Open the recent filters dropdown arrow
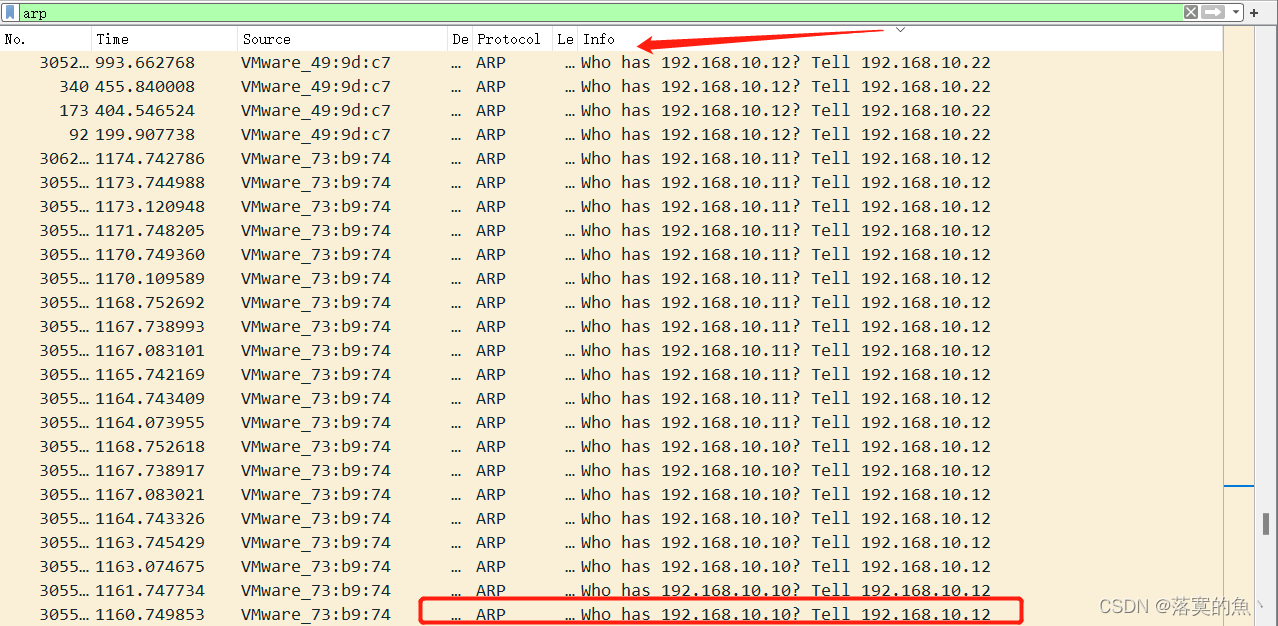Screen dimensions: 1278x626 pos(1236,13)
